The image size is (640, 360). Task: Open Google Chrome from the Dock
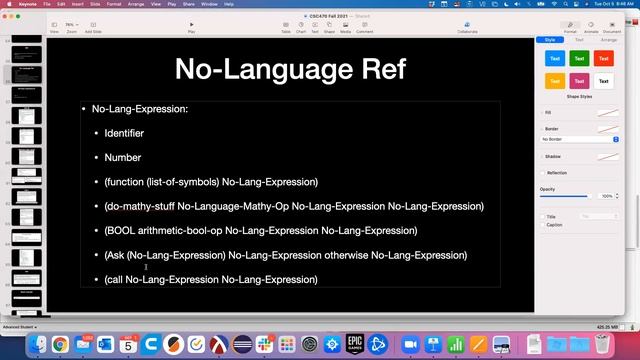click(60, 345)
